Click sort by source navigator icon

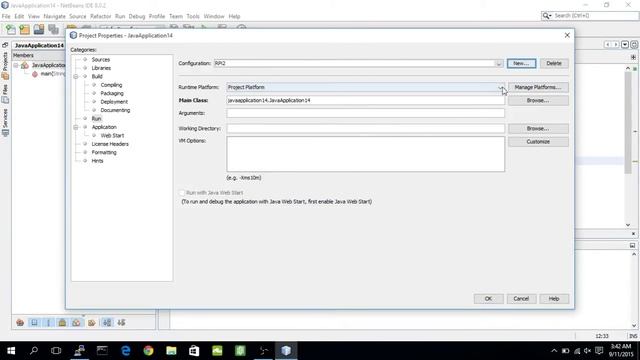coord(121,322)
